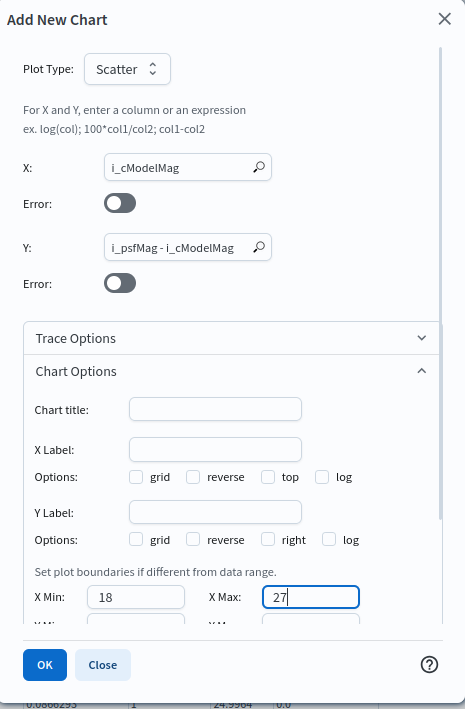Close the Add New Chart dialog
The height and width of the screenshot is (709, 465).
click(x=445, y=19)
